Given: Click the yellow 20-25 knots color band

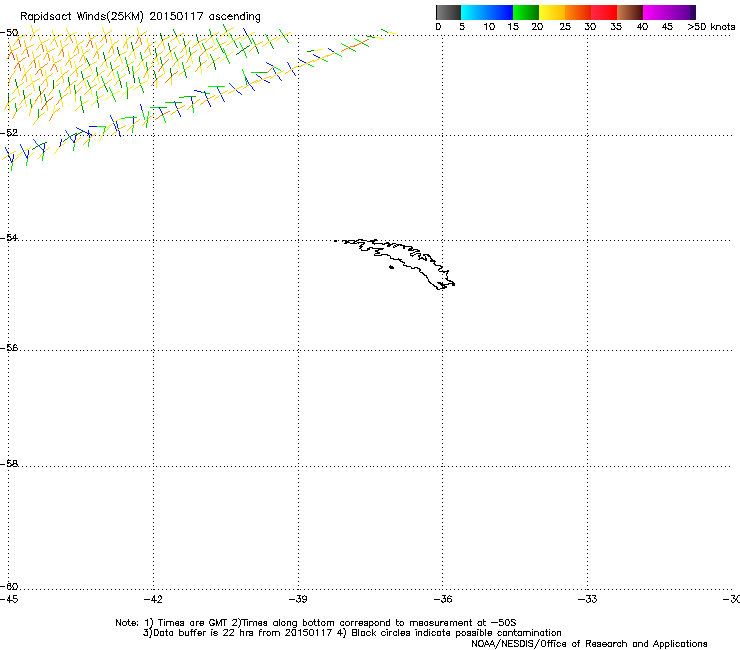Looking at the screenshot, I should click(552, 12).
